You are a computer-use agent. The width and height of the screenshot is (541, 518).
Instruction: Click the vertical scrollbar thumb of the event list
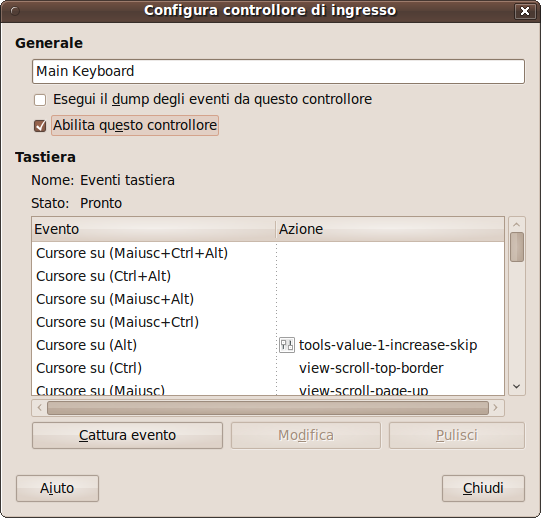point(517,247)
